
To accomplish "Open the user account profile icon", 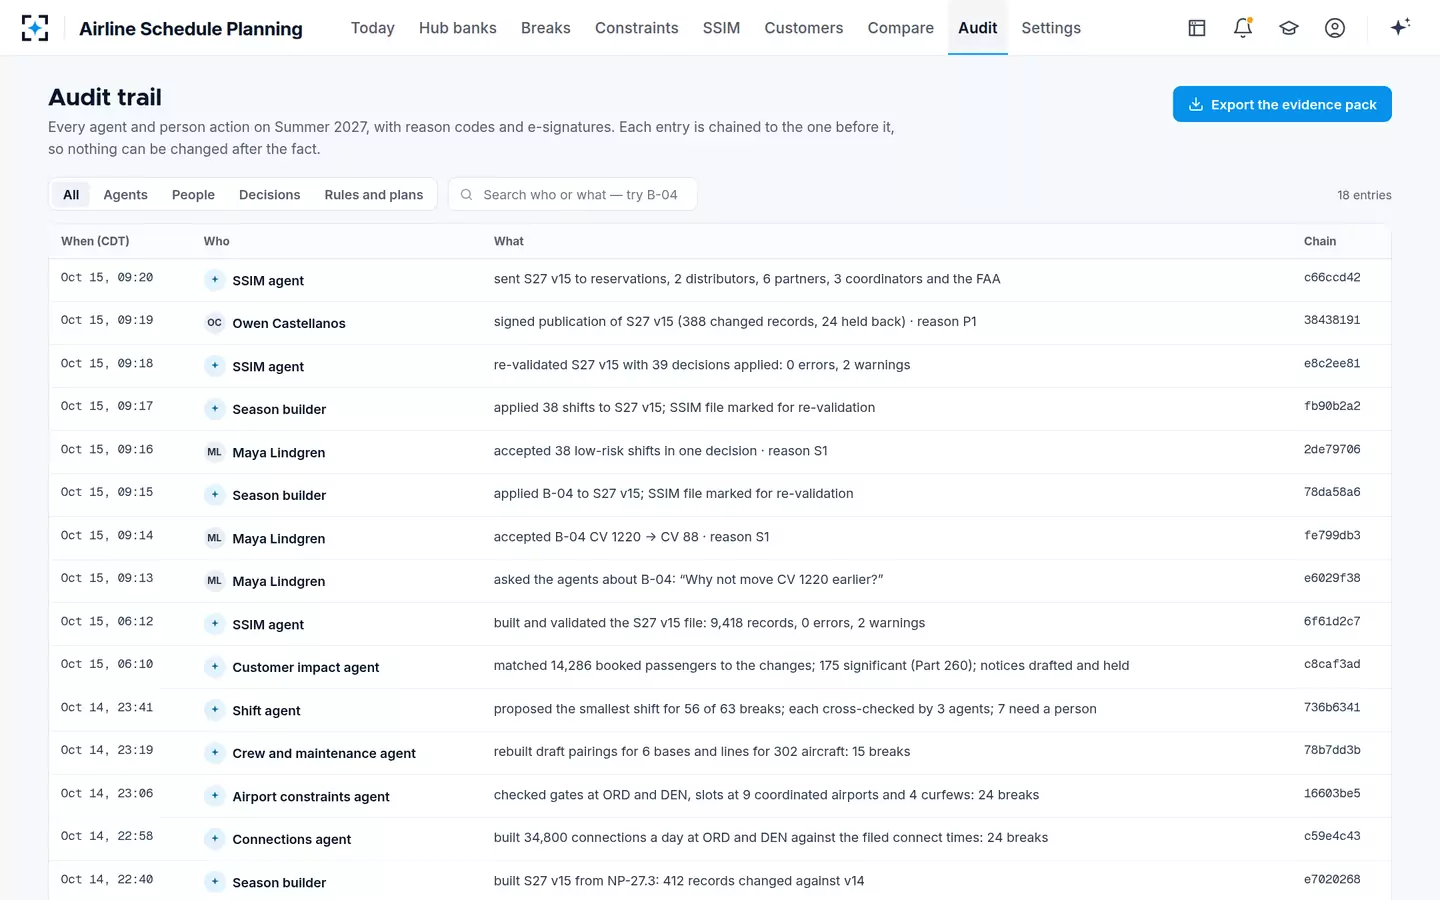I will [x=1335, y=28].
